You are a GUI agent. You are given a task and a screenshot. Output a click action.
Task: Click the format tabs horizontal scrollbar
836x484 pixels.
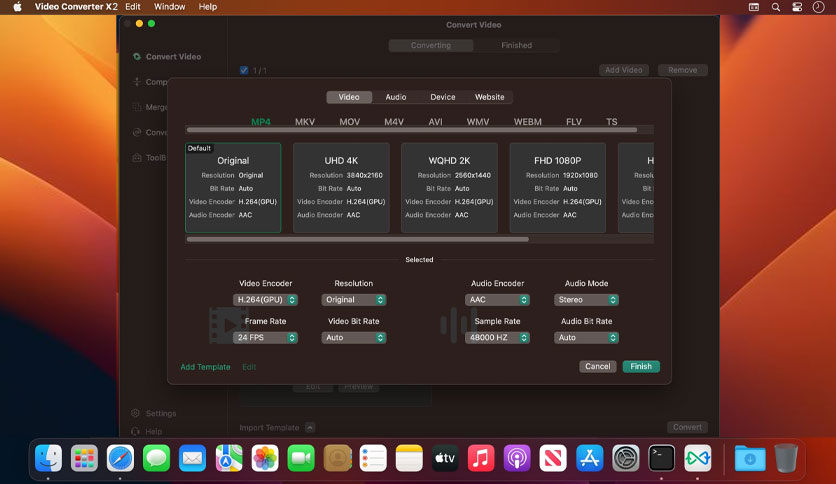pyautogui.click(x=412, y=130)
